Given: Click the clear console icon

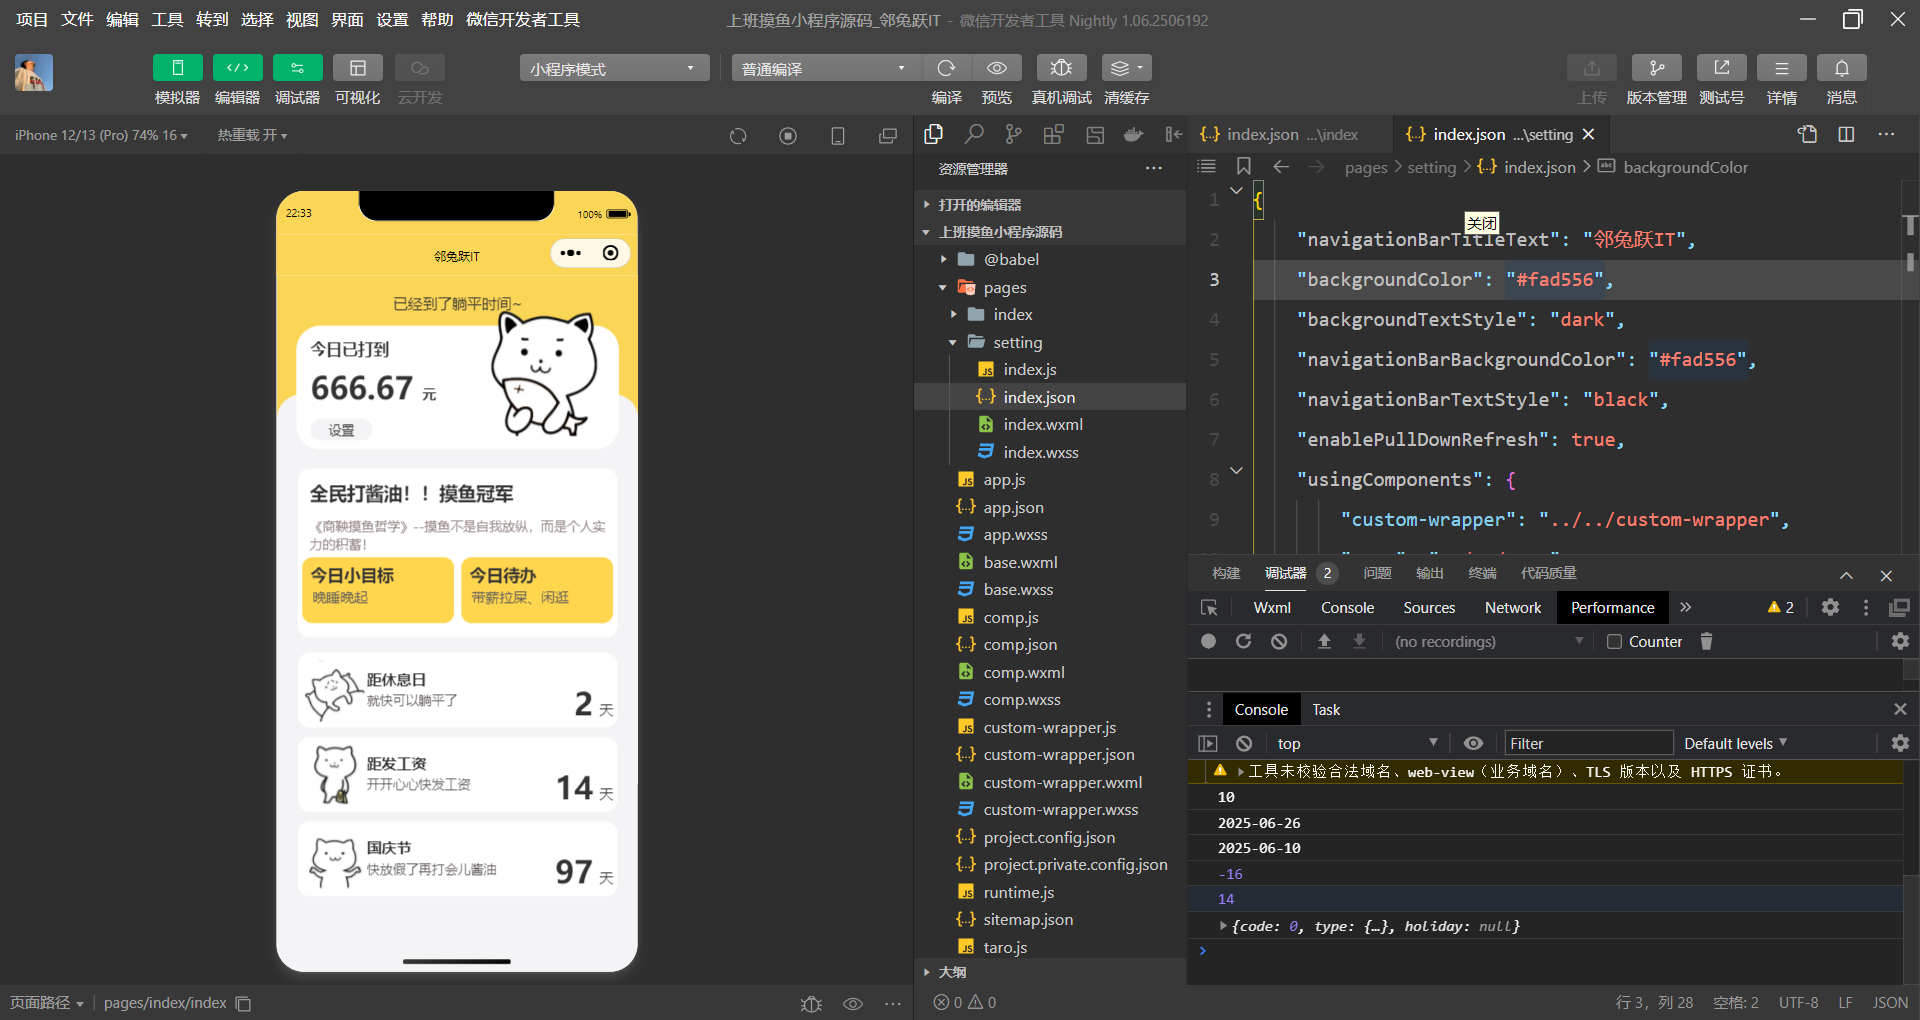Looking at the screenshot, I should tap(1244, 743).
